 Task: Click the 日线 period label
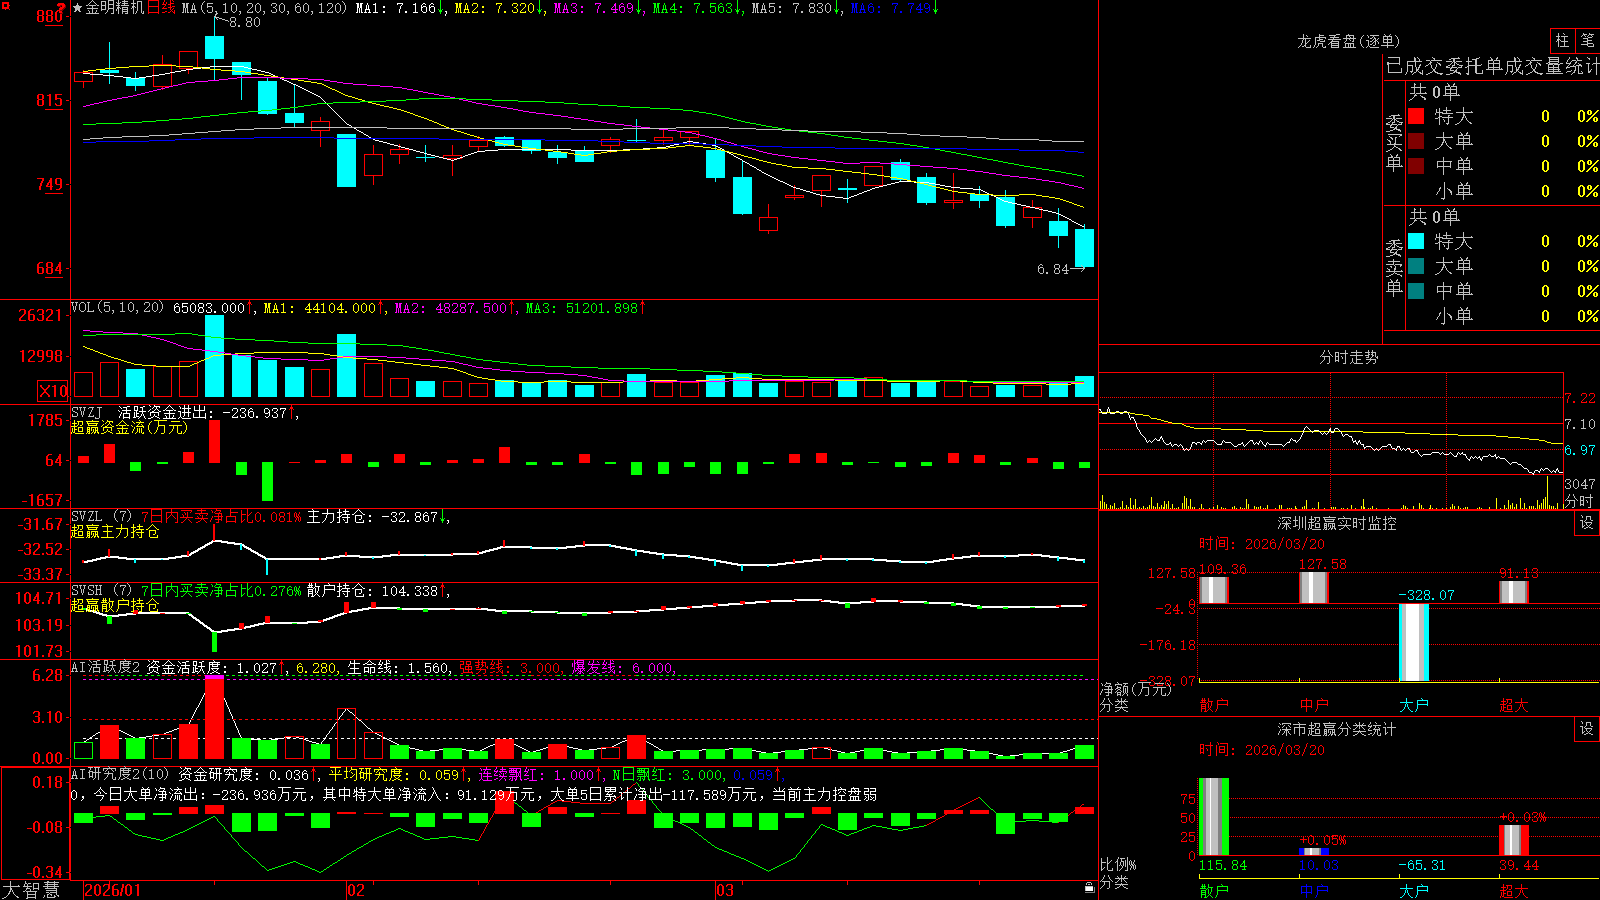point(161,8)
